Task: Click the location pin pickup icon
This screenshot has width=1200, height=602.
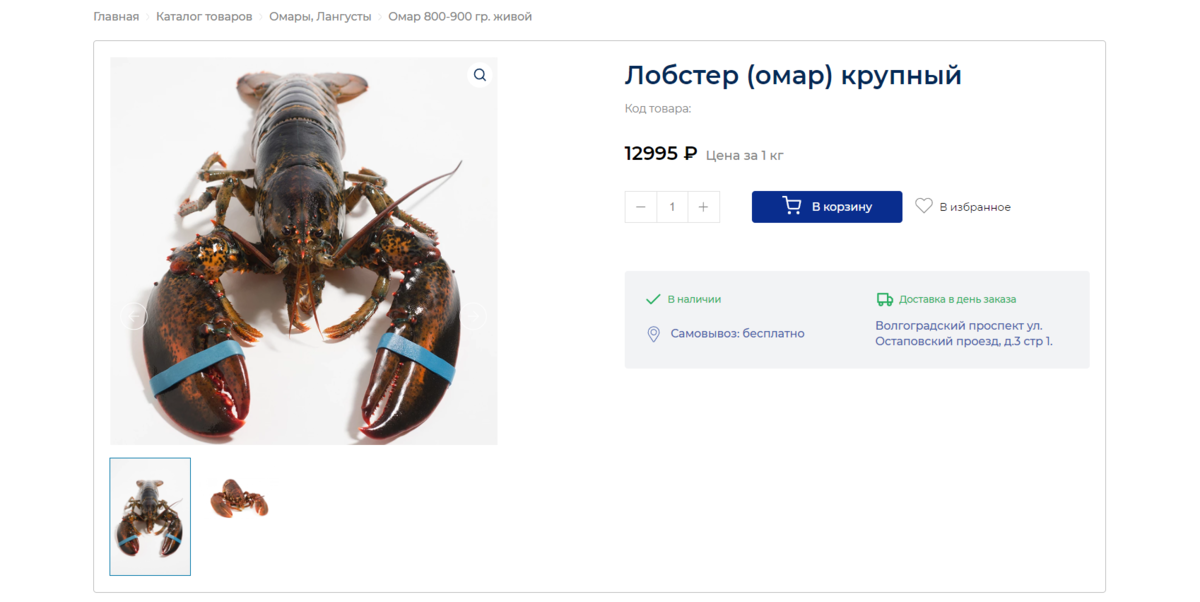Action: click(653, 334)
